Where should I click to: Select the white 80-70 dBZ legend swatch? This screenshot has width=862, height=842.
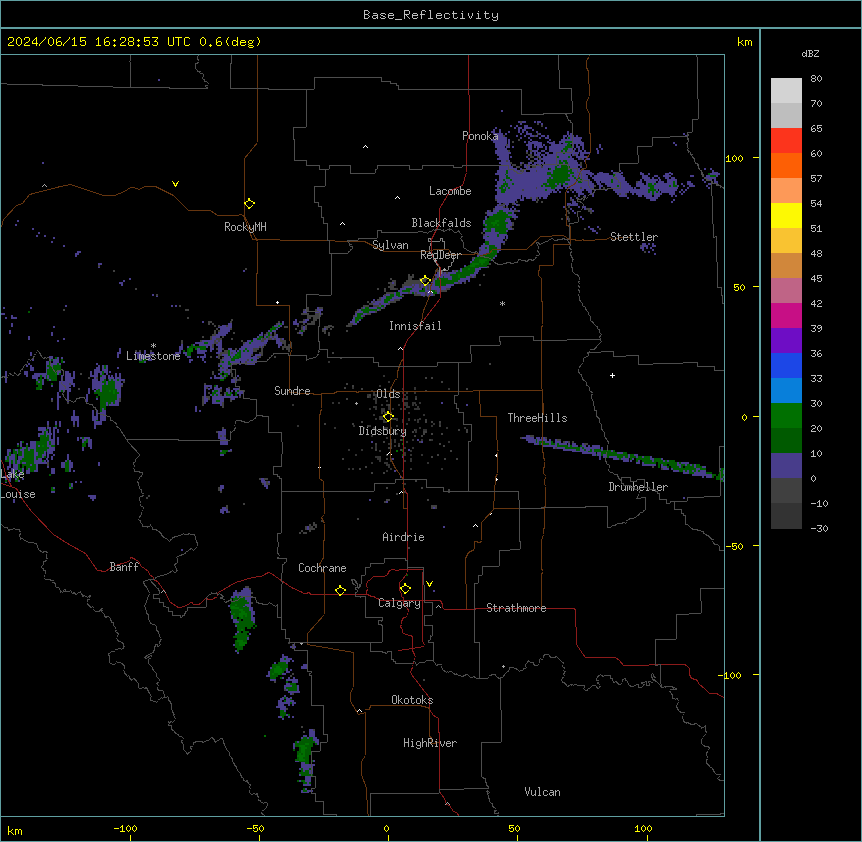786,91
